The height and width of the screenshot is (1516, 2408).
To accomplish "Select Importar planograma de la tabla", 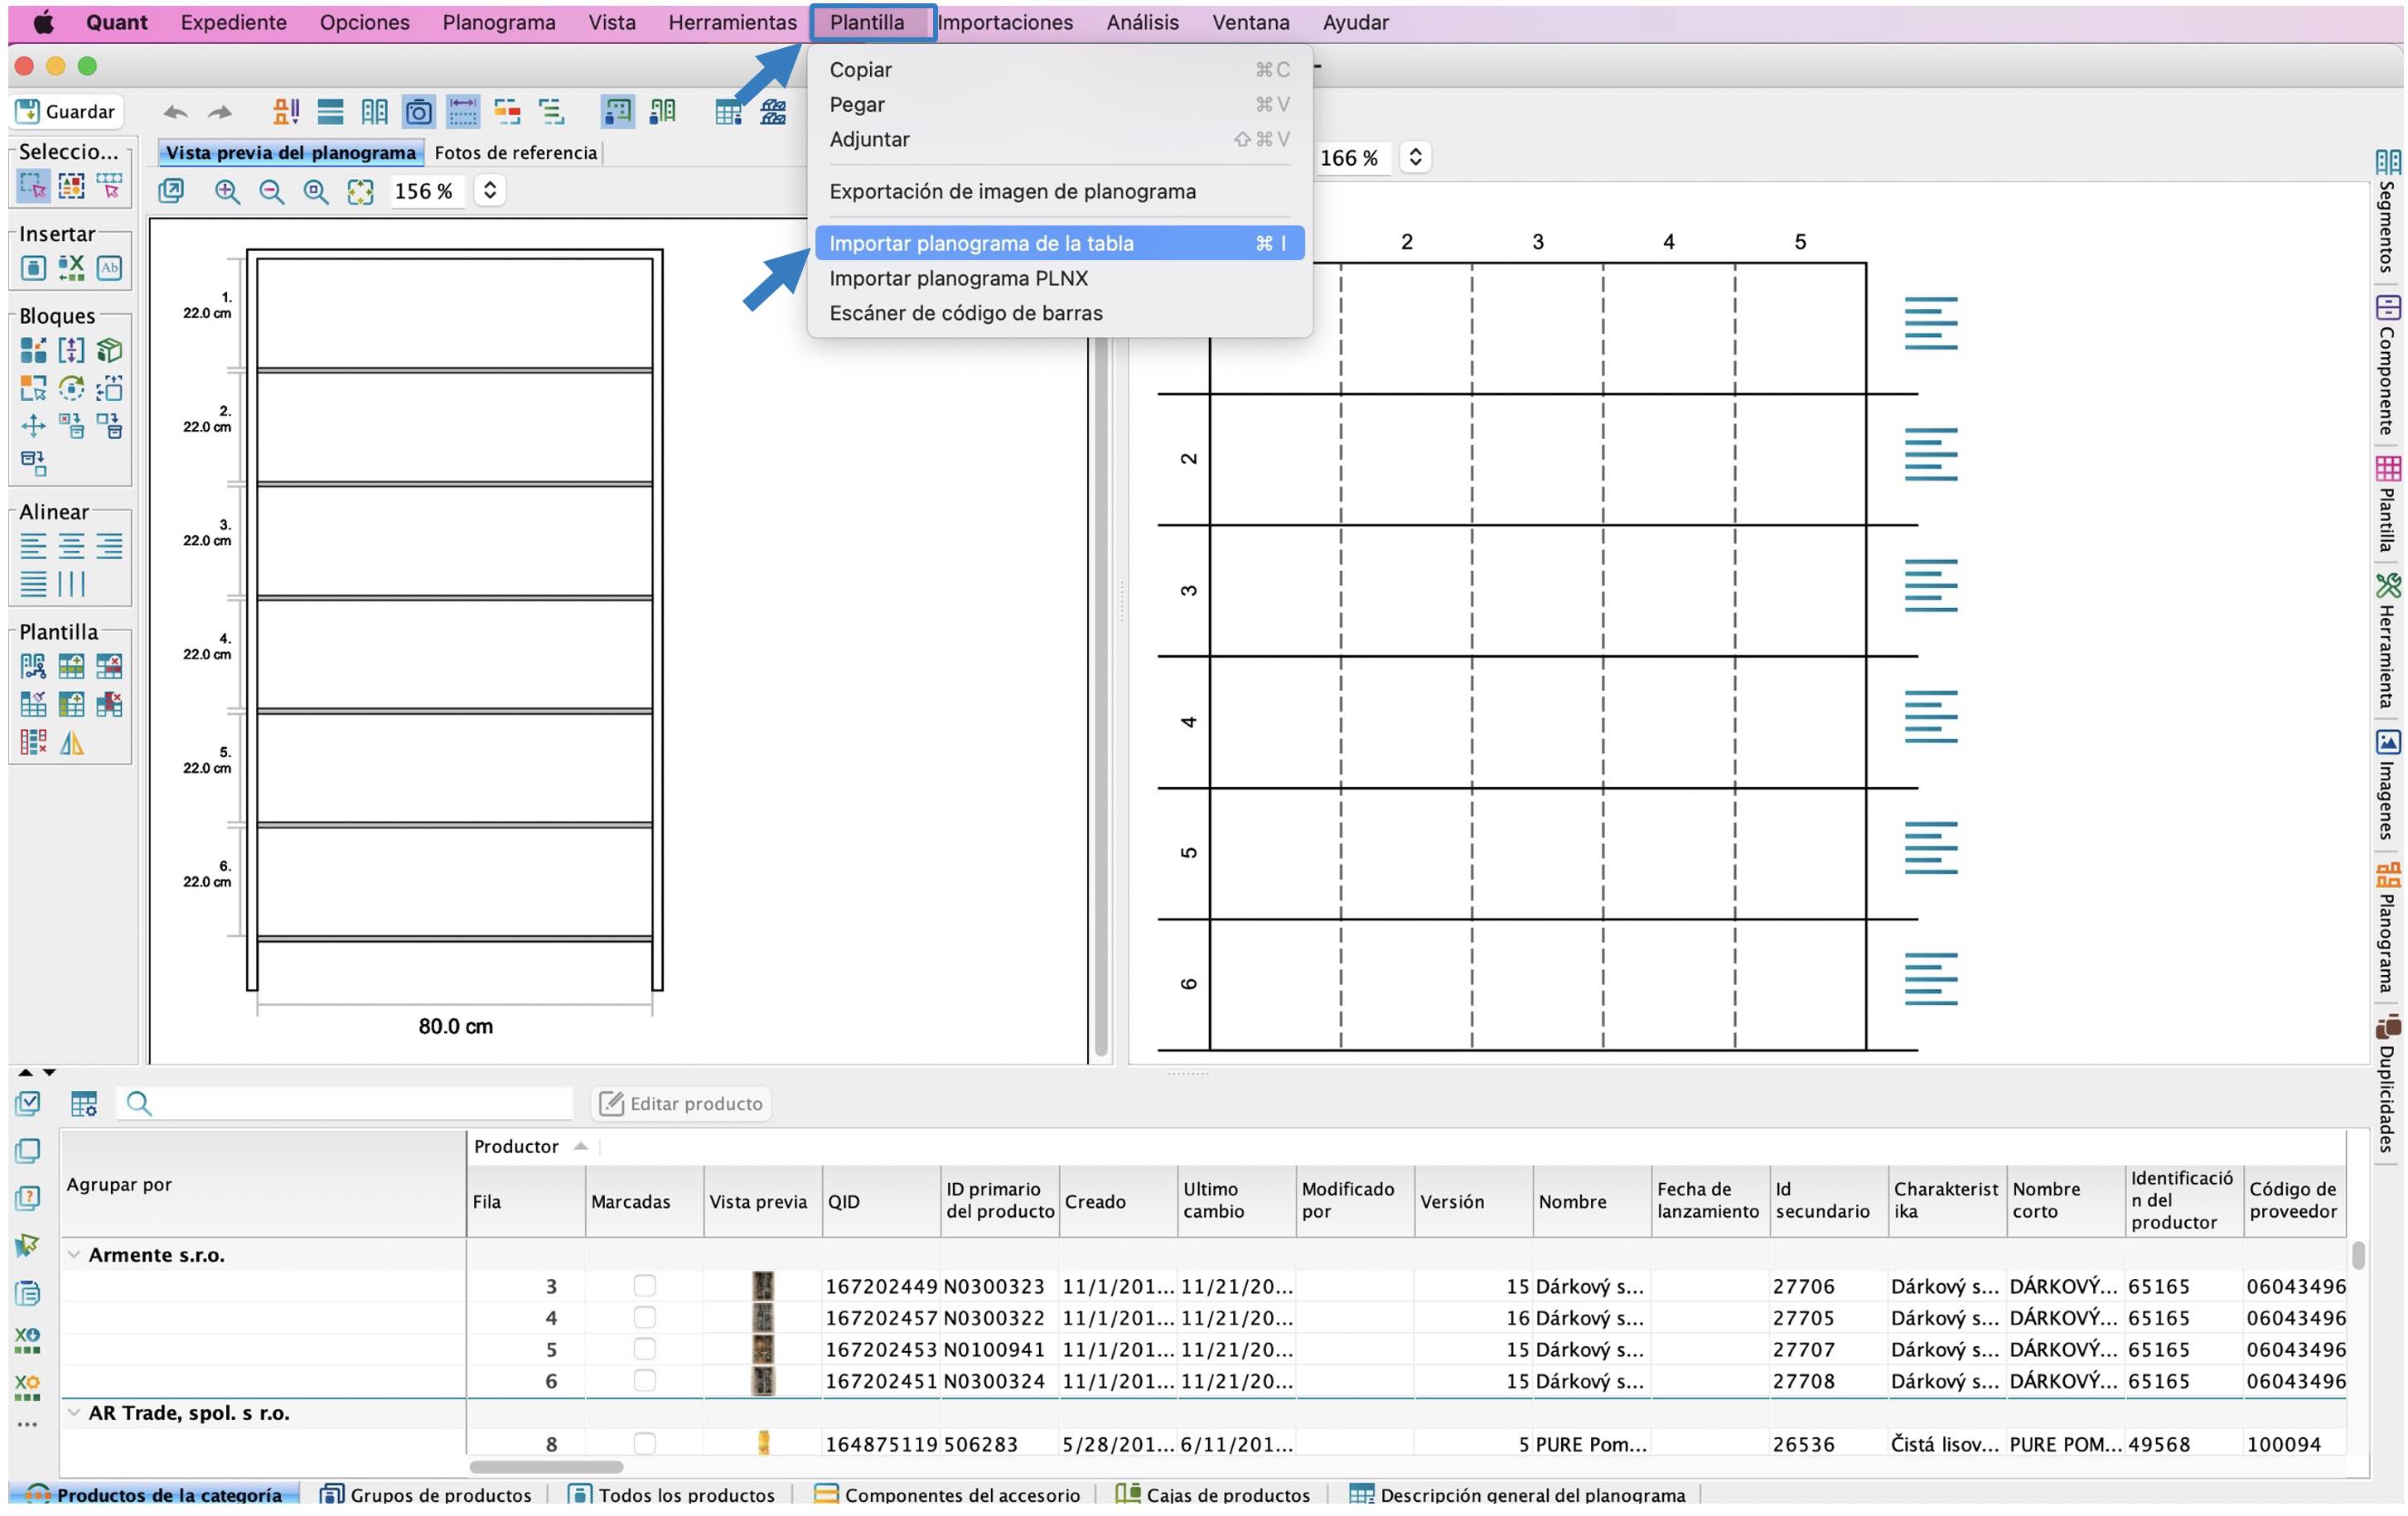I will click(1059, 243).
